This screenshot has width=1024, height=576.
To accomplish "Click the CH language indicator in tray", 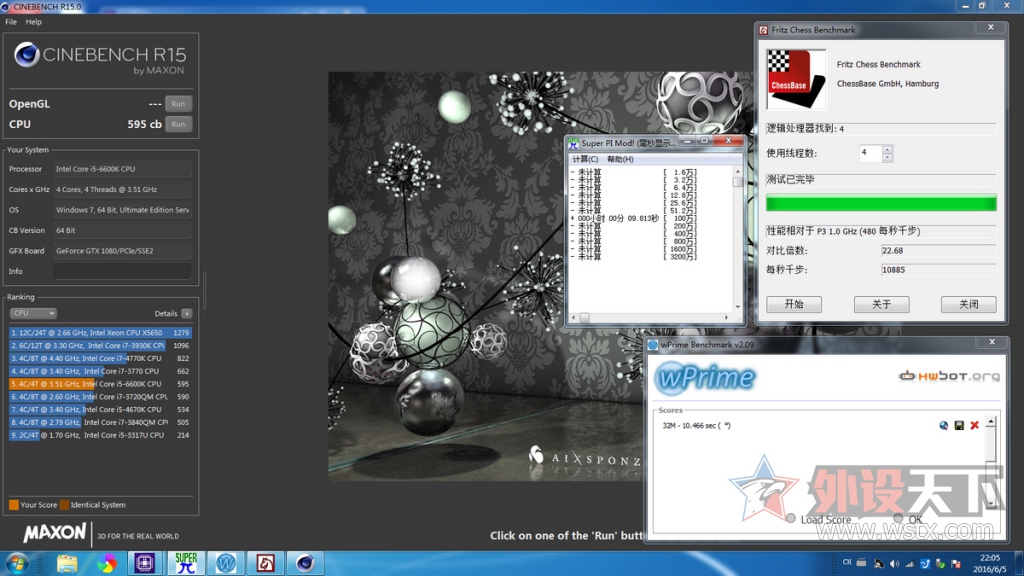I will click(x=847, y=563).
